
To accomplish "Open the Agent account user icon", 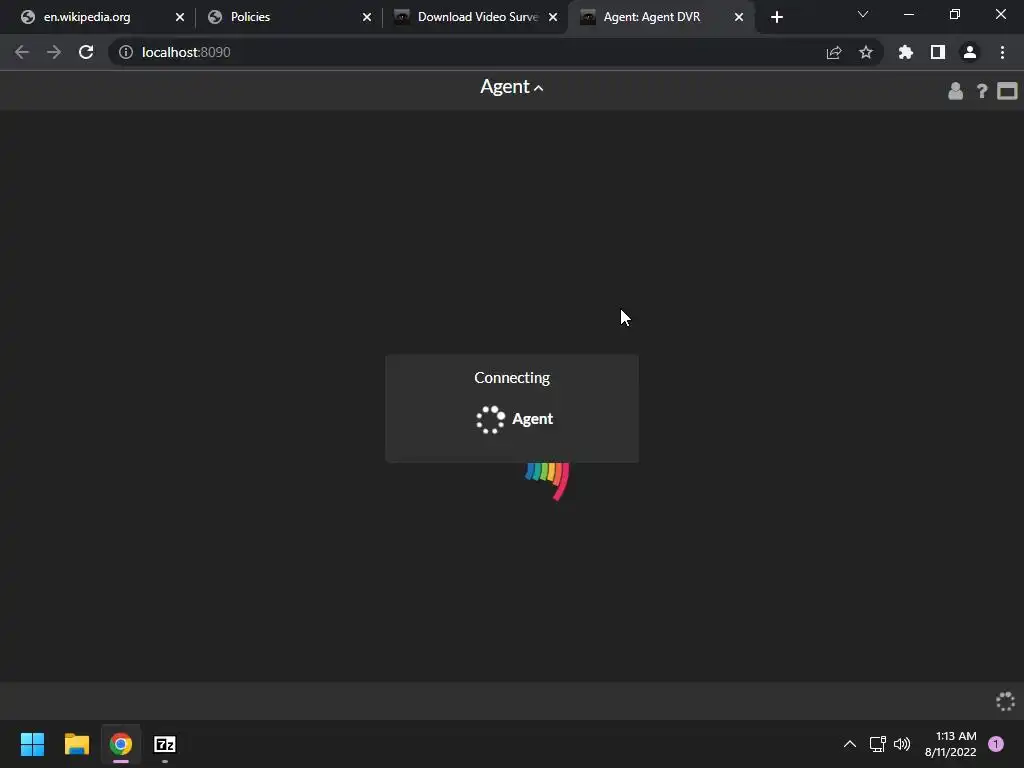I will (955, 91).
